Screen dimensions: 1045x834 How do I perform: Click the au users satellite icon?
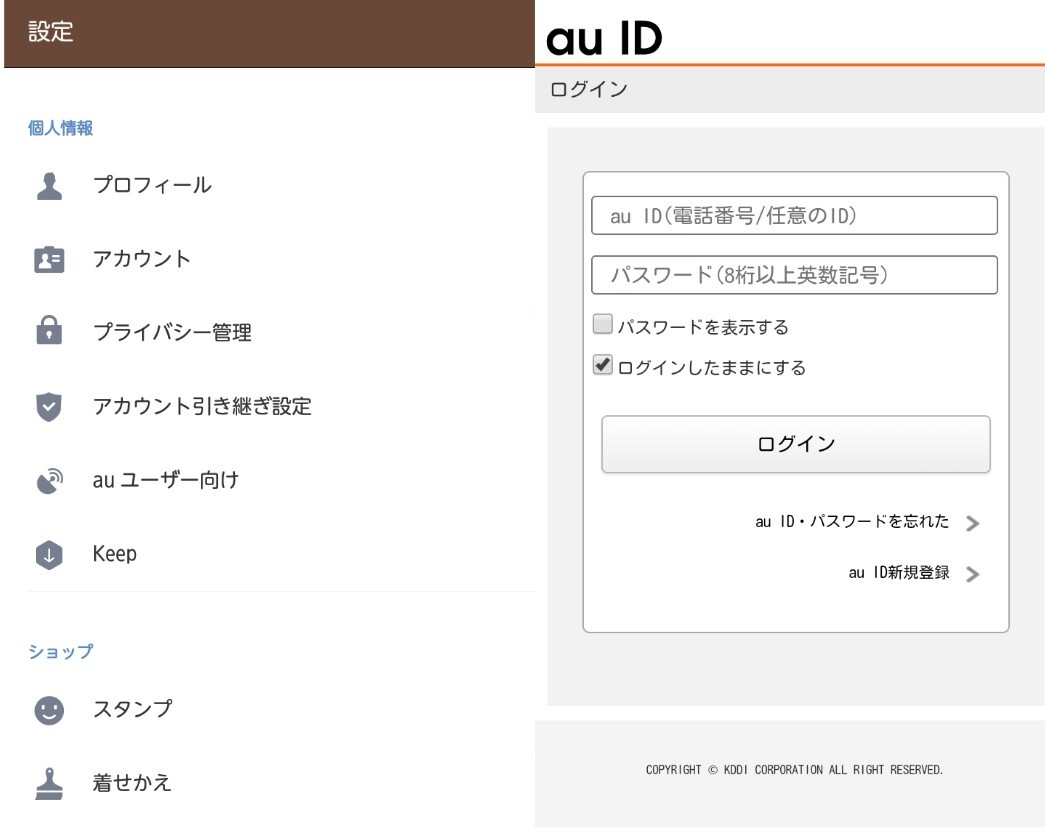(x=49, y=480)
